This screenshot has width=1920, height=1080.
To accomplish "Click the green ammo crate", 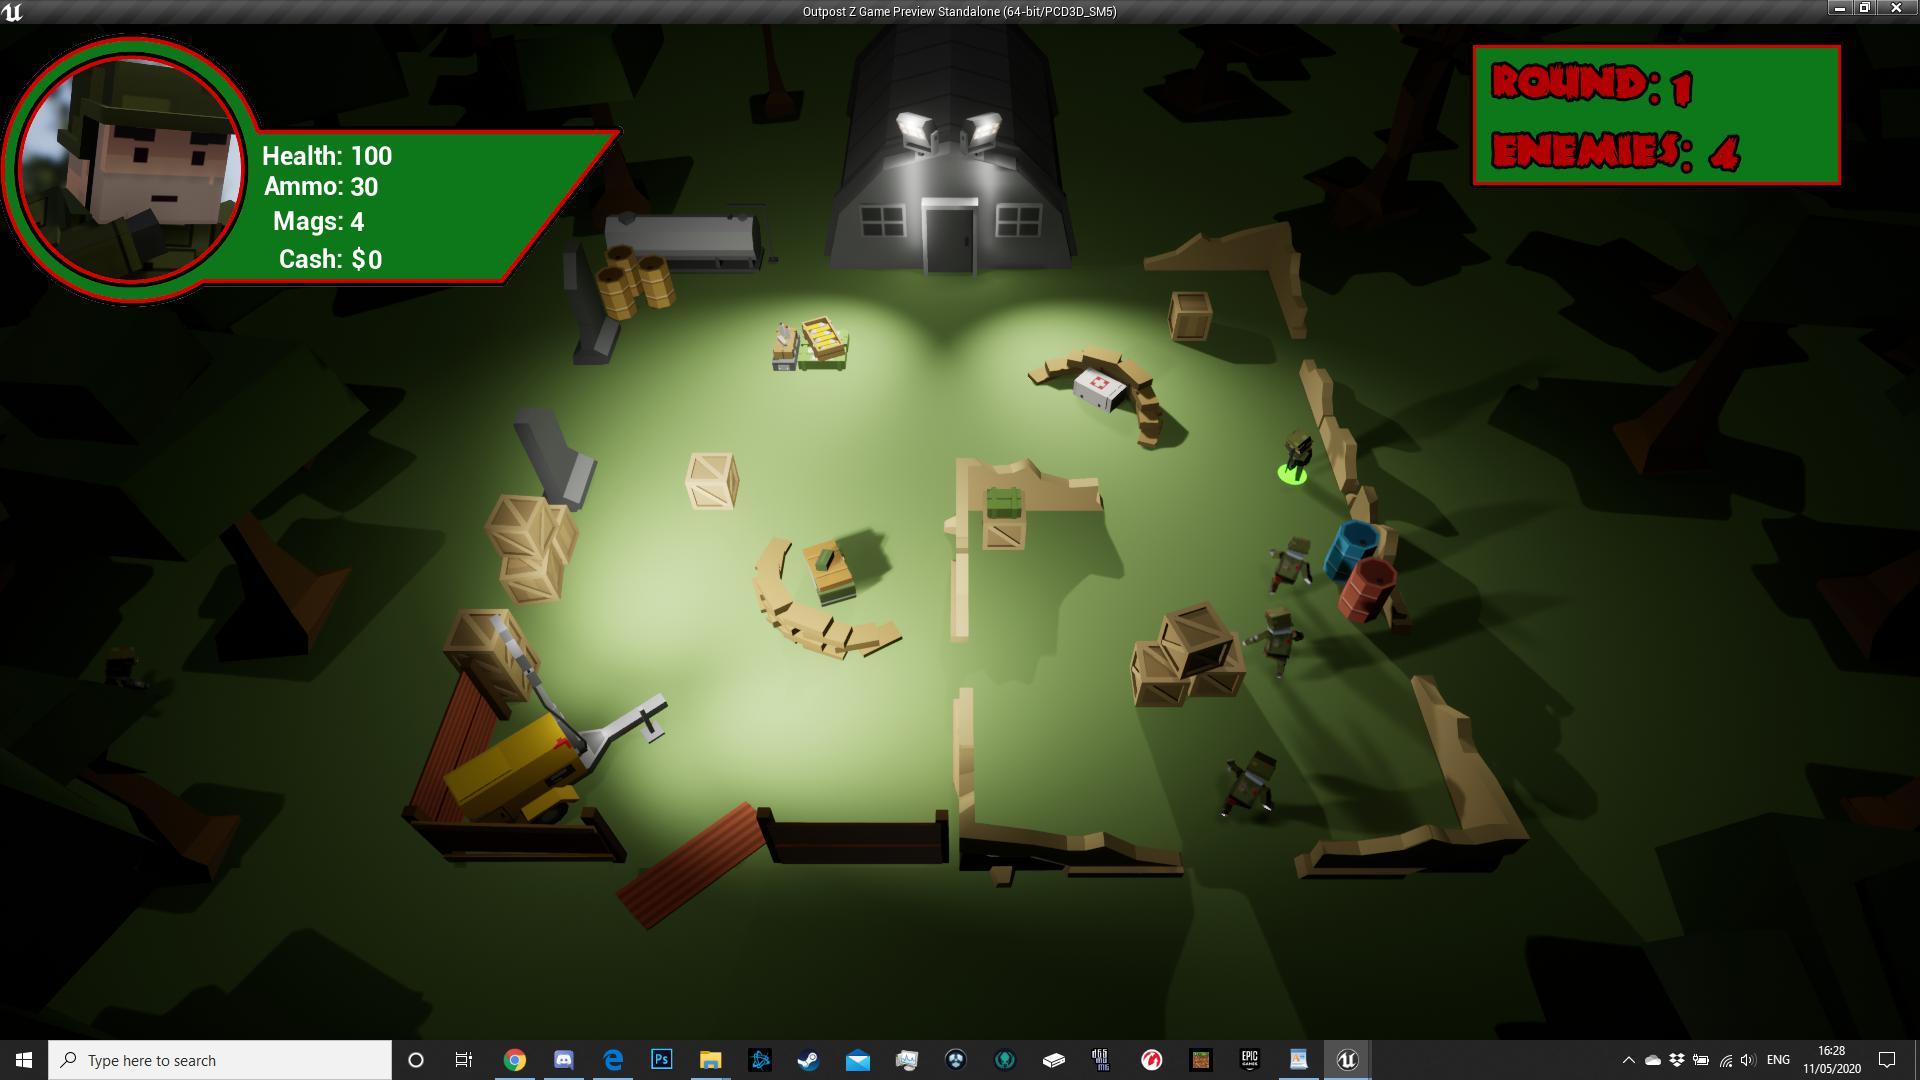I will (1004, 501).
